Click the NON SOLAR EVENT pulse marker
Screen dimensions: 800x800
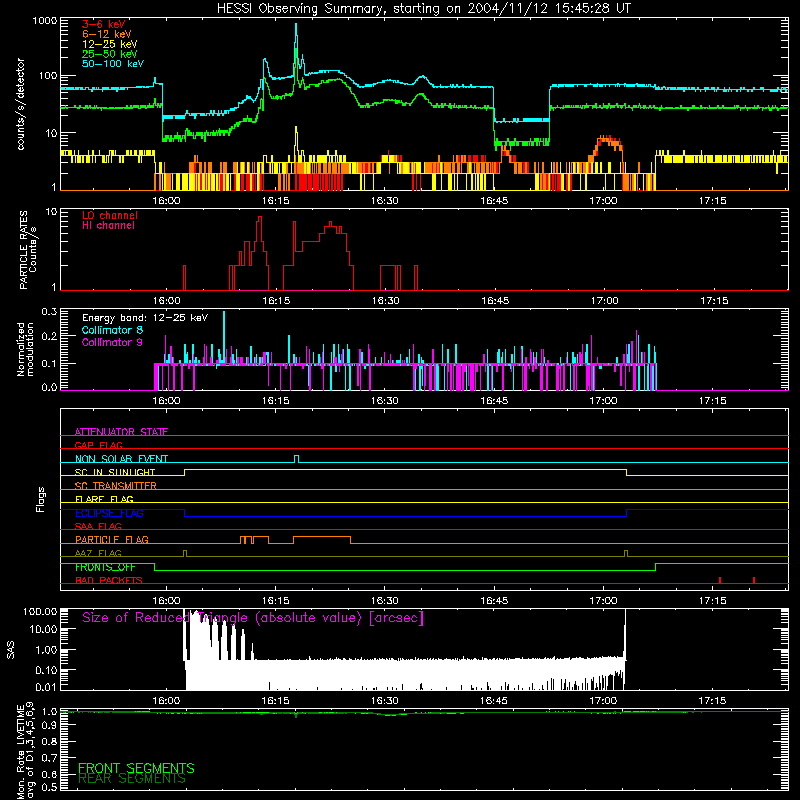296,459
